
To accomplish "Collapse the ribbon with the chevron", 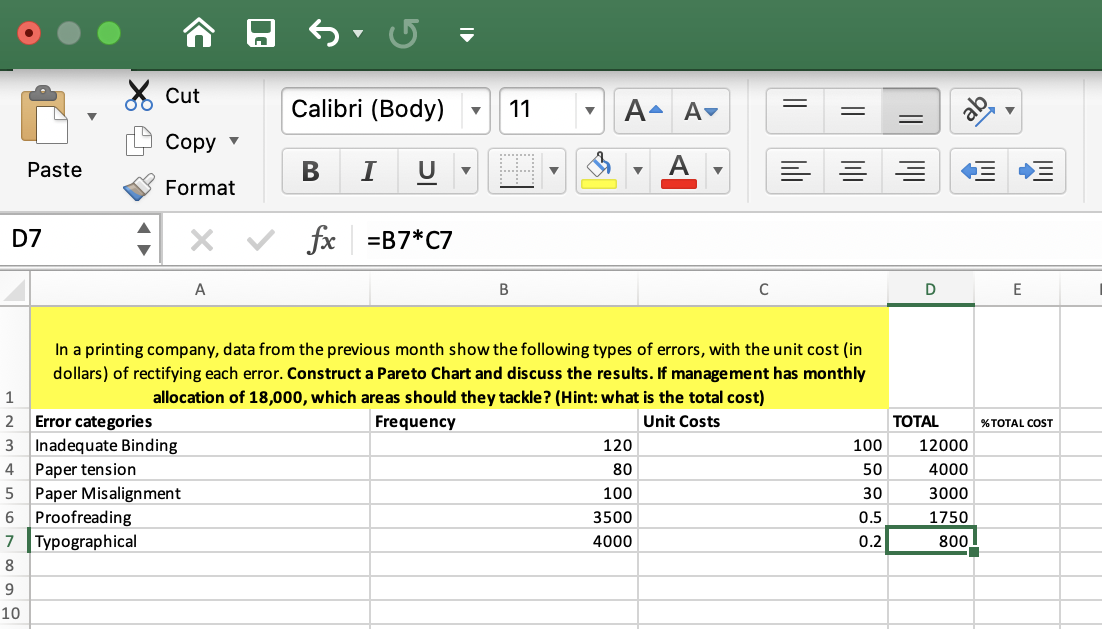I will coord(466,33).
